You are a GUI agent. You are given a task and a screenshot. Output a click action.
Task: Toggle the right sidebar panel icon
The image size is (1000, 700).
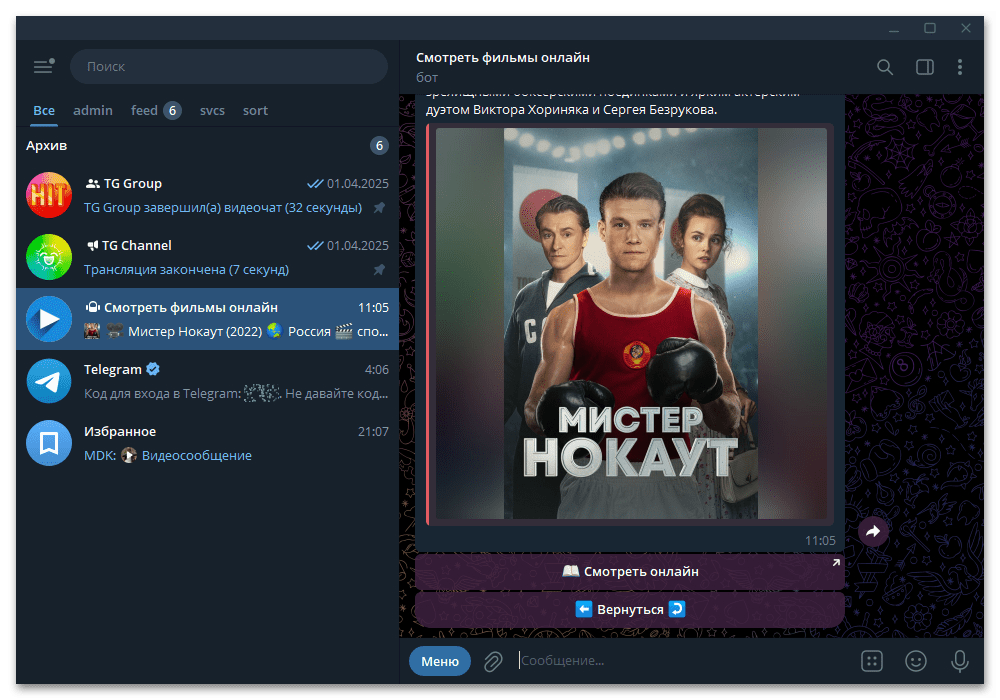click(925, 67)
